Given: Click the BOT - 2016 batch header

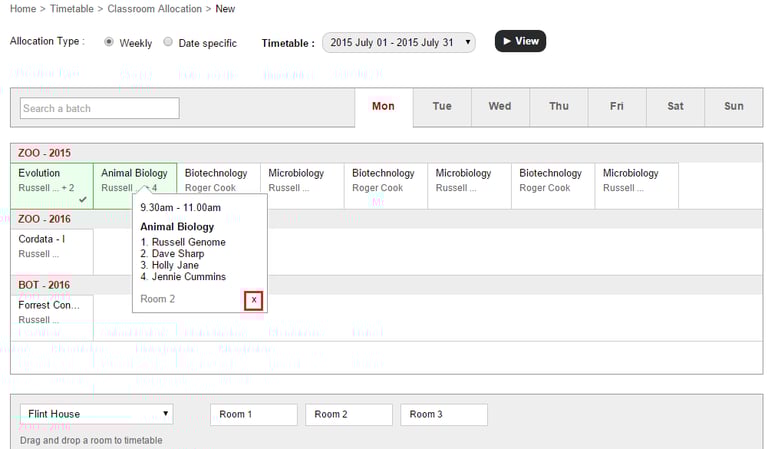Looking at the screenshot, I should click(x=386, y=285).
